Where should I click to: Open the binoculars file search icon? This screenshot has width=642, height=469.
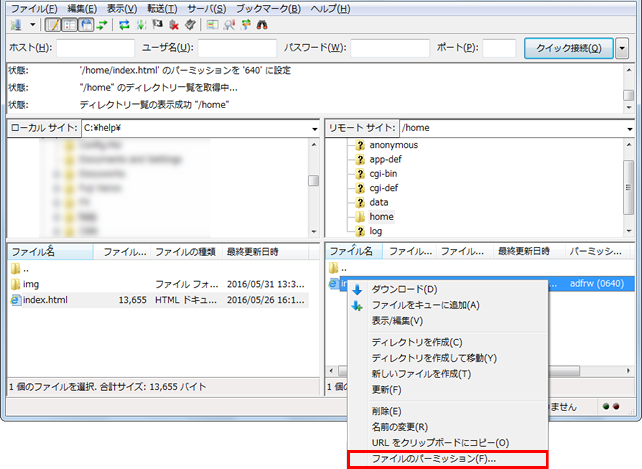[x=263, y=23]
